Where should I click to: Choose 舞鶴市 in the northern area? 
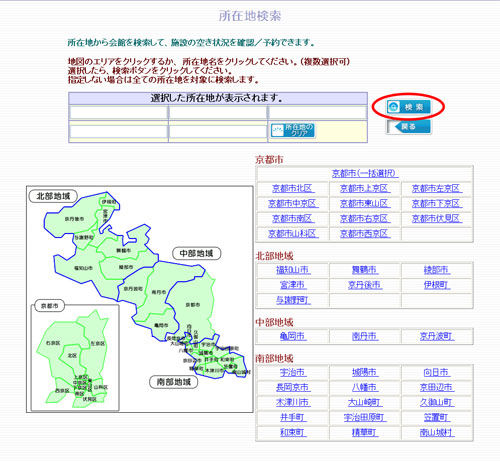point(365,270)
